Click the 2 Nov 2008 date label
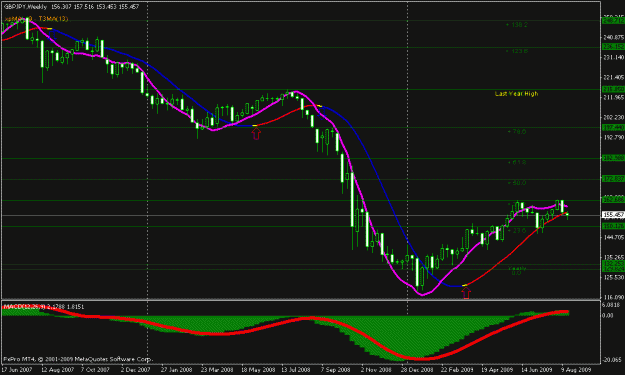The image size is (625, 375). (x=376, y=370)
